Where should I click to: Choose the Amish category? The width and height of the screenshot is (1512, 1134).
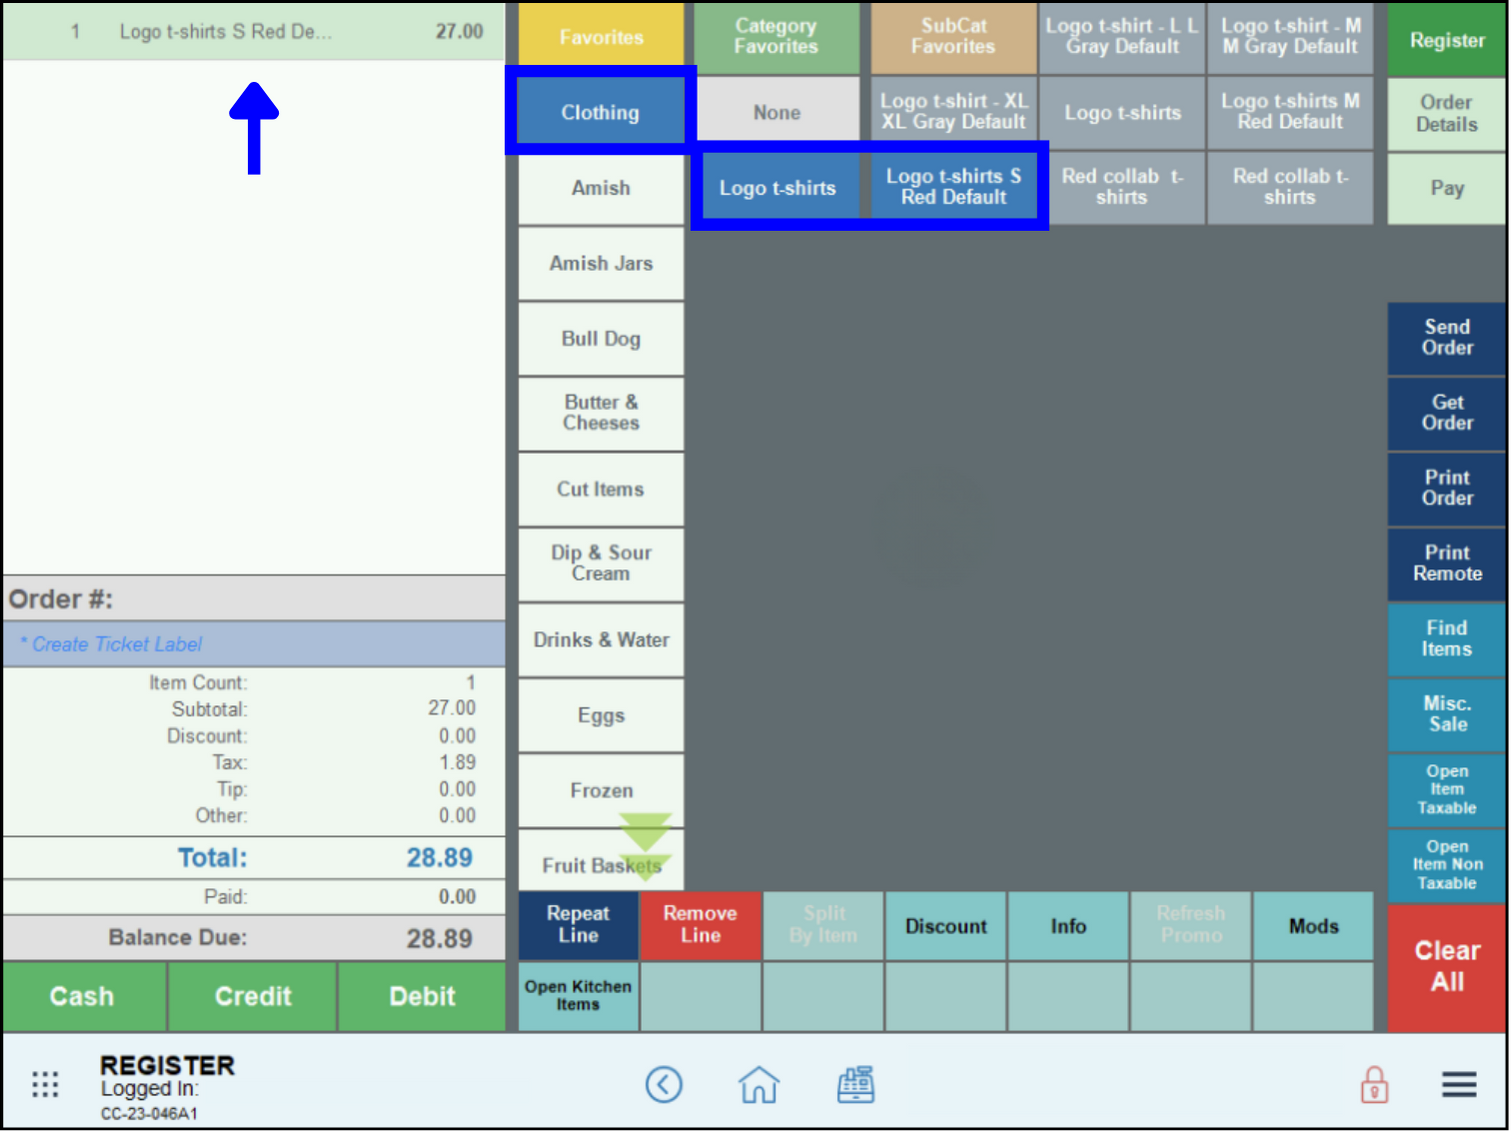pyautogui.click(x=601, y=188)
